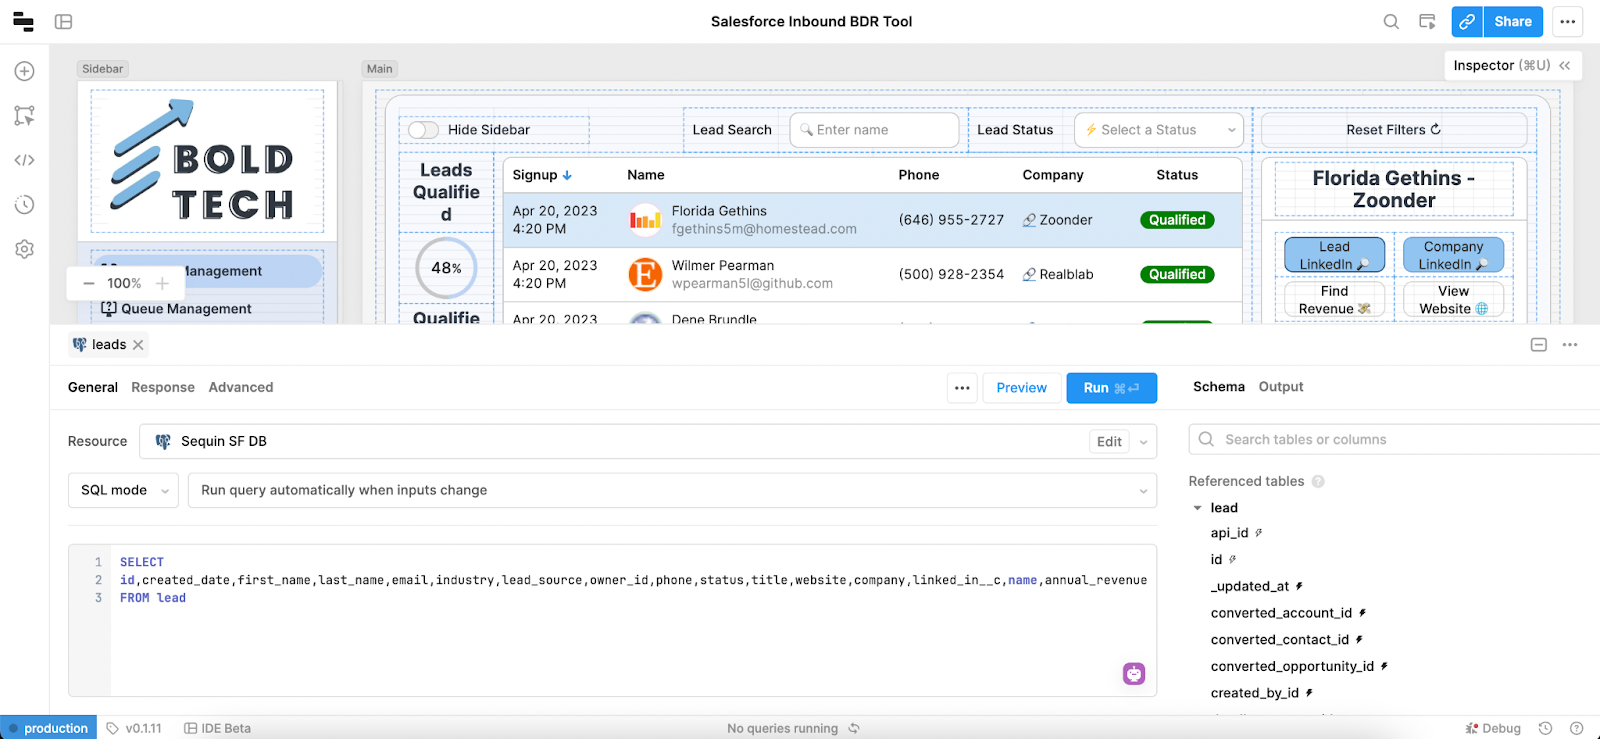1600x739 pixels.
Task: Click the 48% circular progress indicator
Action: pos(446,268)
